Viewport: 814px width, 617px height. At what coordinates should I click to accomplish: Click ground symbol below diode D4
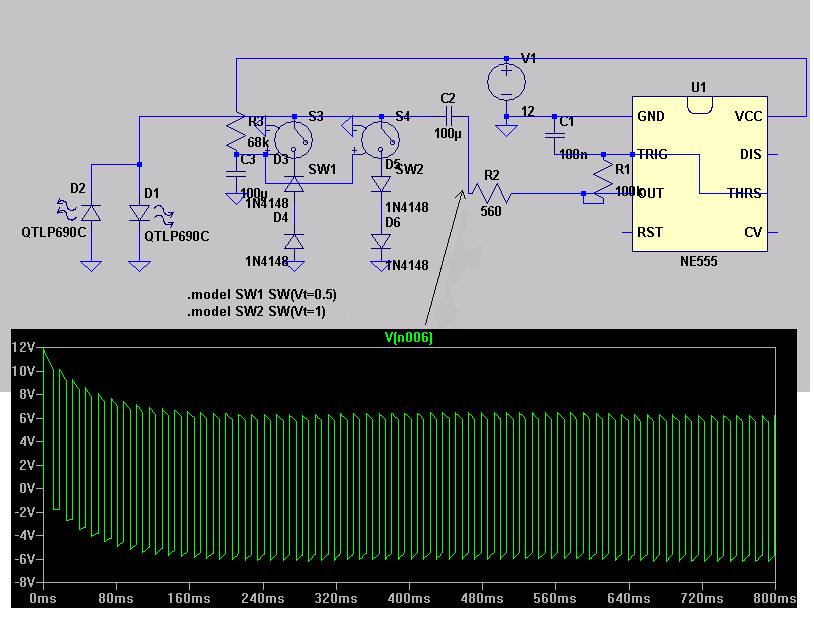pyautogui.click(x=295, y=266)
